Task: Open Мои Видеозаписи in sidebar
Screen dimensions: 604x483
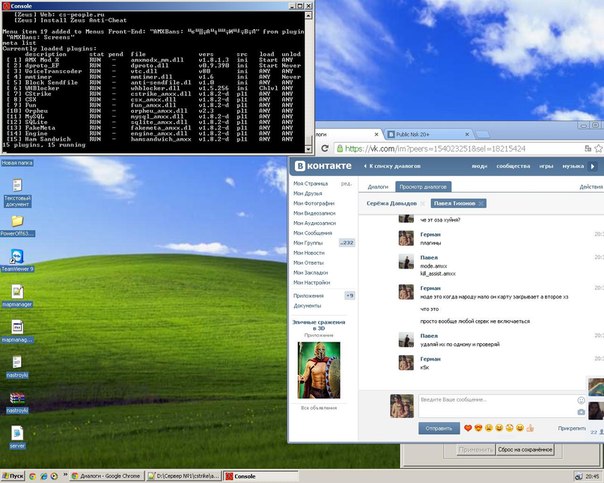Action: [x=314, y=213]
